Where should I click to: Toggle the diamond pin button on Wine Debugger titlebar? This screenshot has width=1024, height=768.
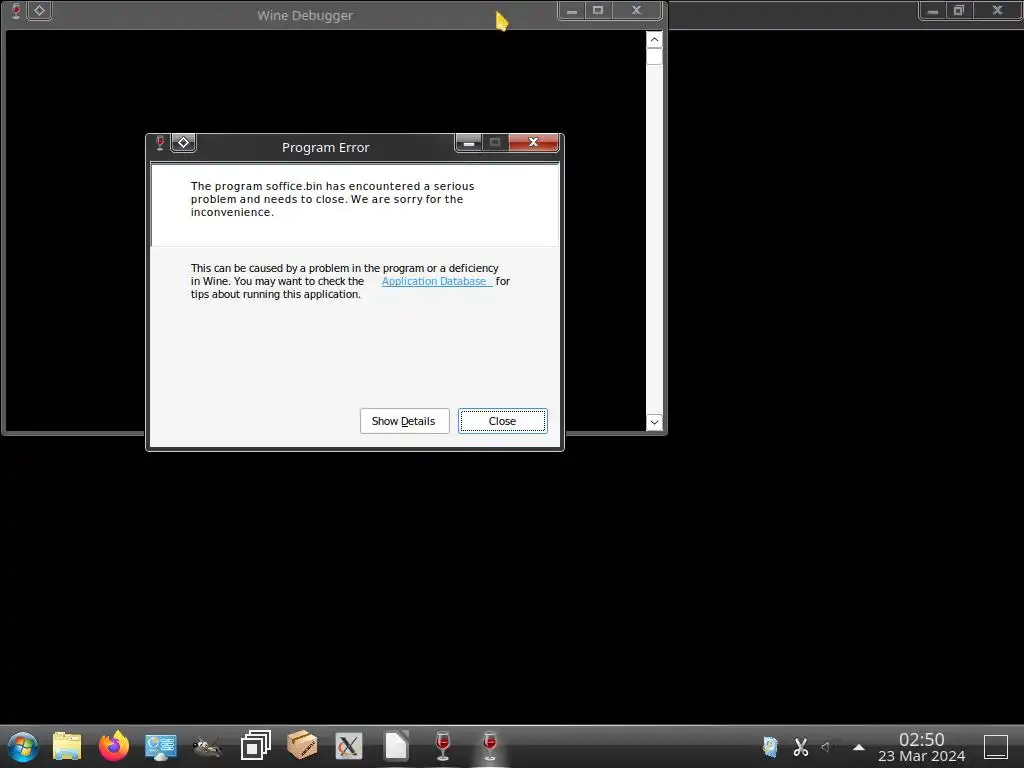[39, 11]
